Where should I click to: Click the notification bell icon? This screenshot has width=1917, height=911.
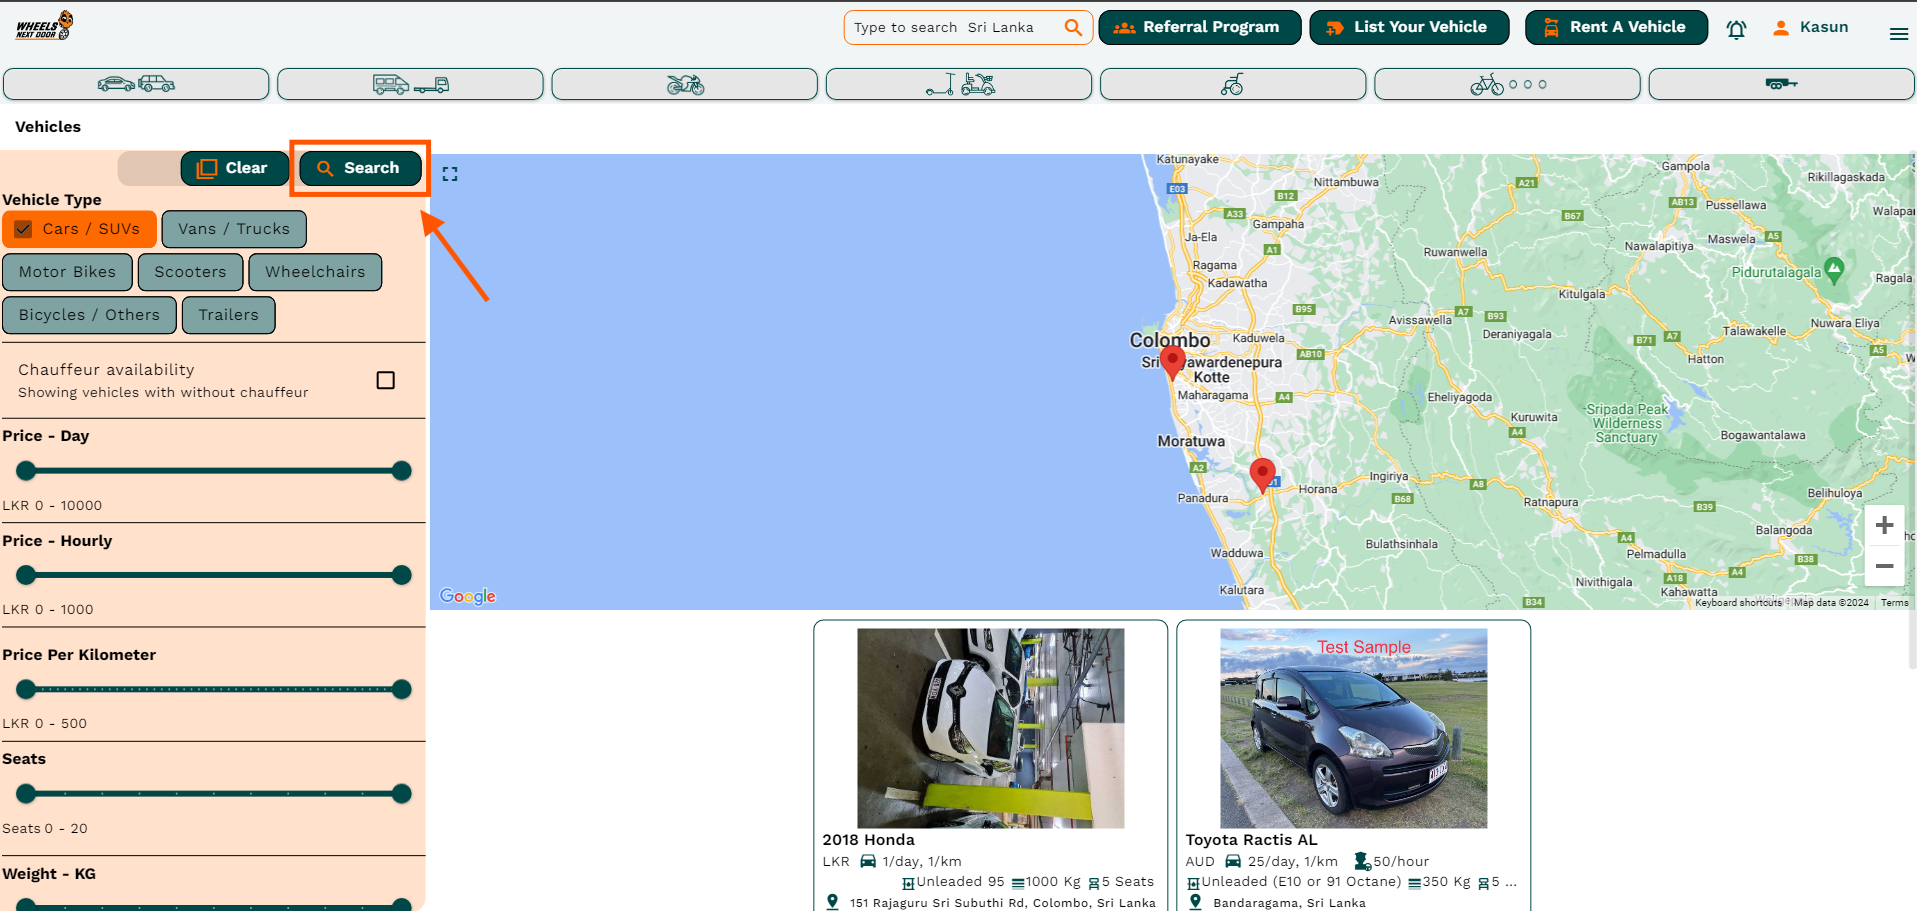coord(1736,29)
